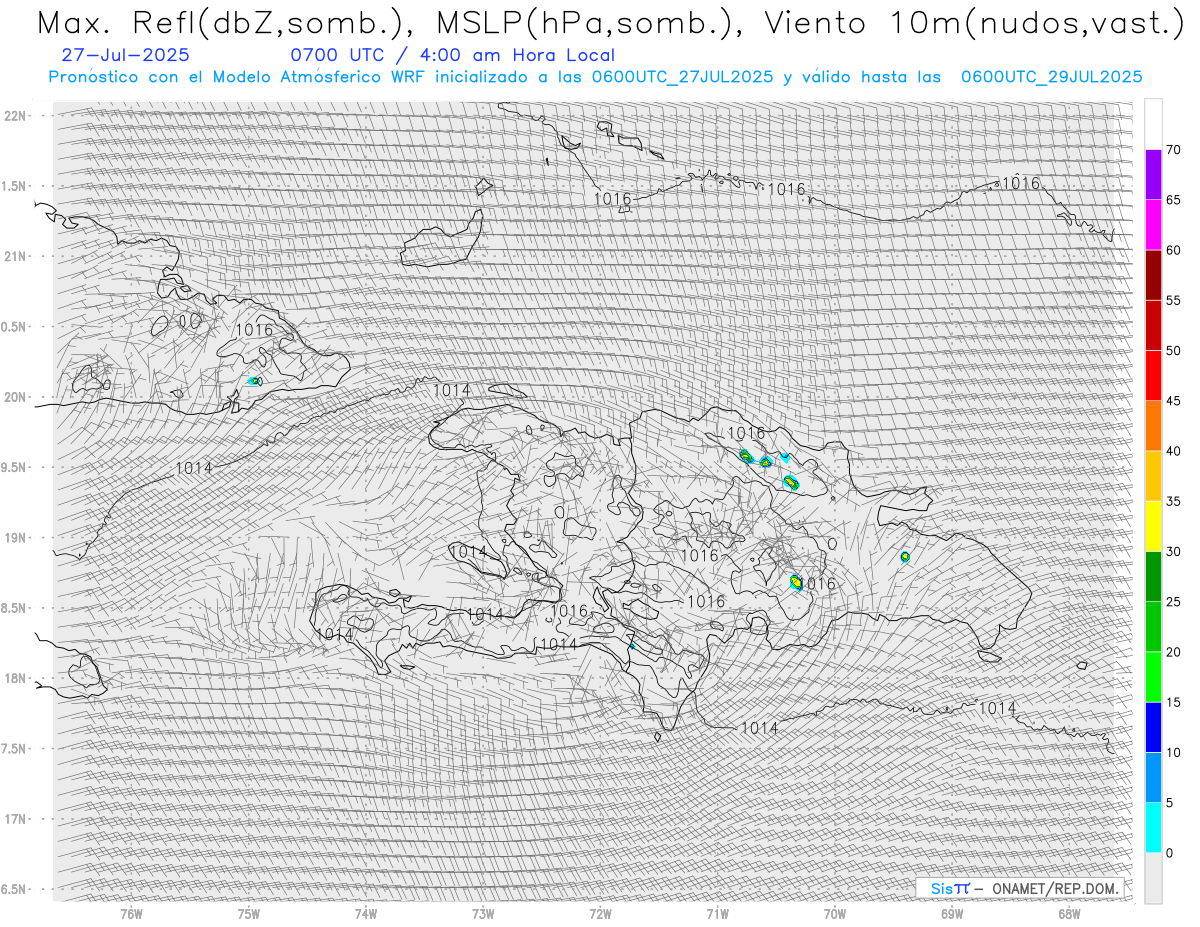Viewport: 1200px width, 927px height.
Task: Click the colorbar value 5
Action: (x=1169, y=802)
